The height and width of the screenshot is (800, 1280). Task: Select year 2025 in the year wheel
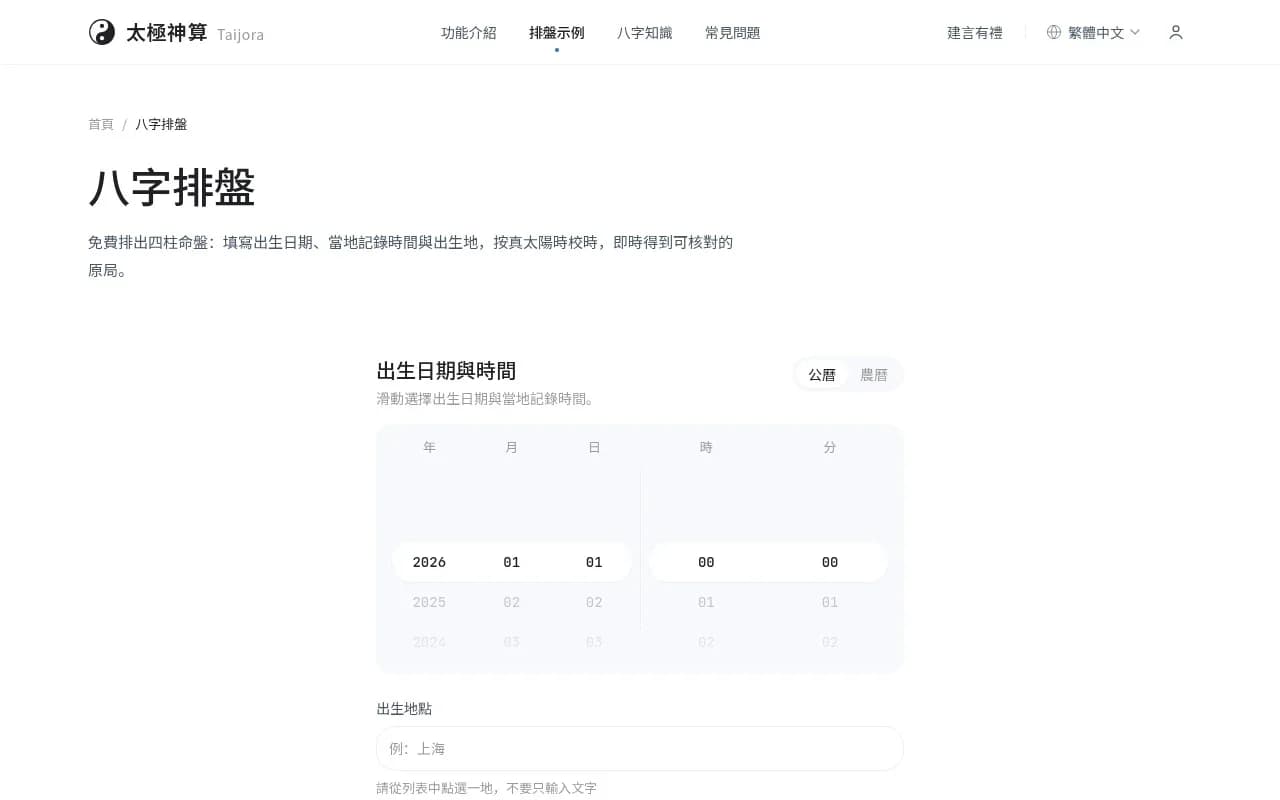(x=429, y=602)
